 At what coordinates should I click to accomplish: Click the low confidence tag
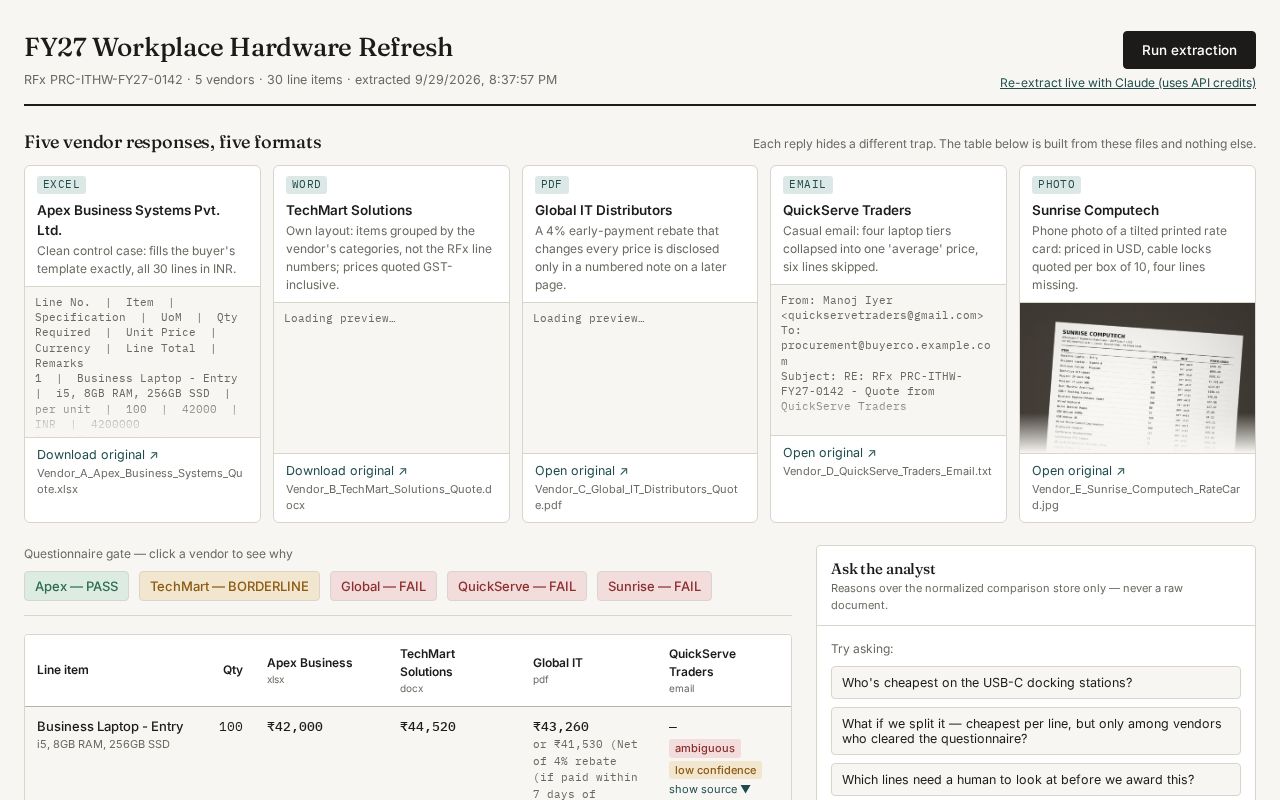click(715, 770)
